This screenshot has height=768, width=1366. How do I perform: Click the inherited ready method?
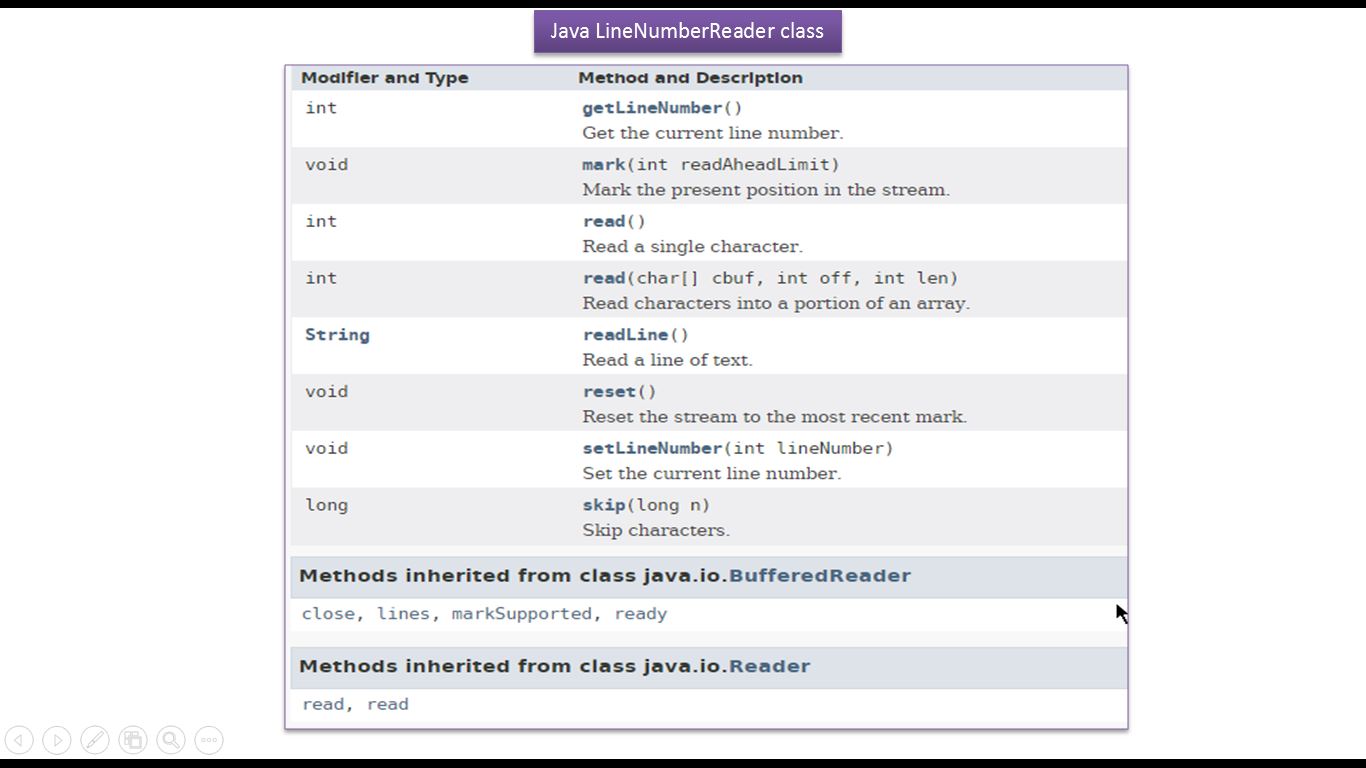[x=640, y=614]
